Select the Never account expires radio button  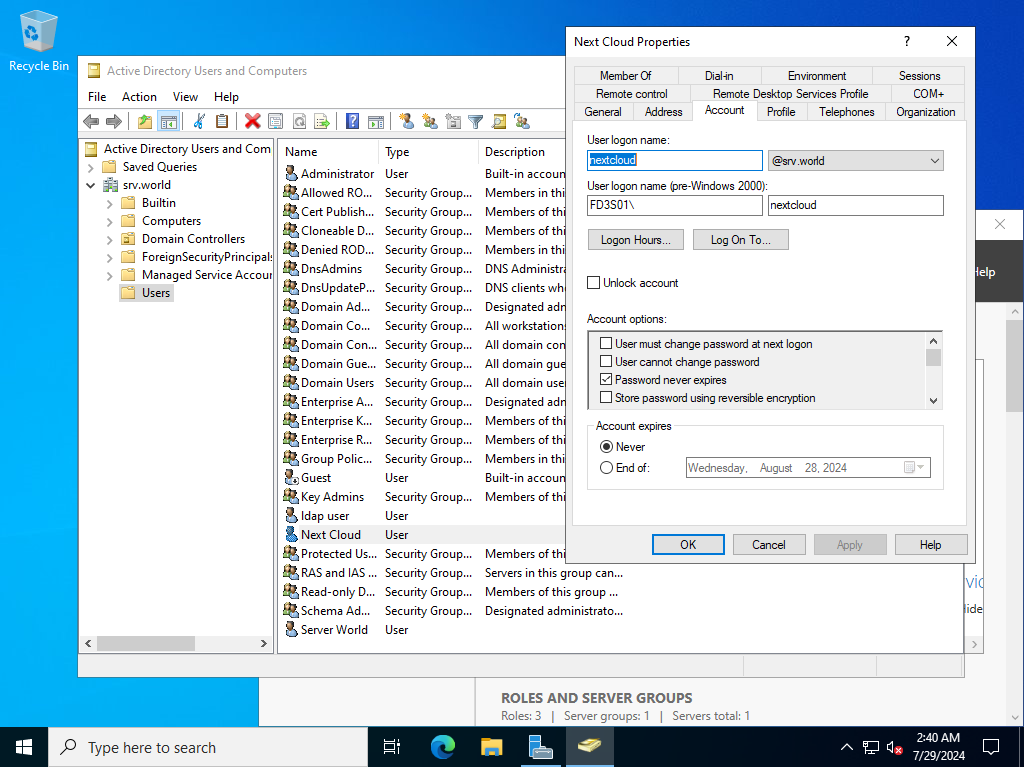coord(606,447)
